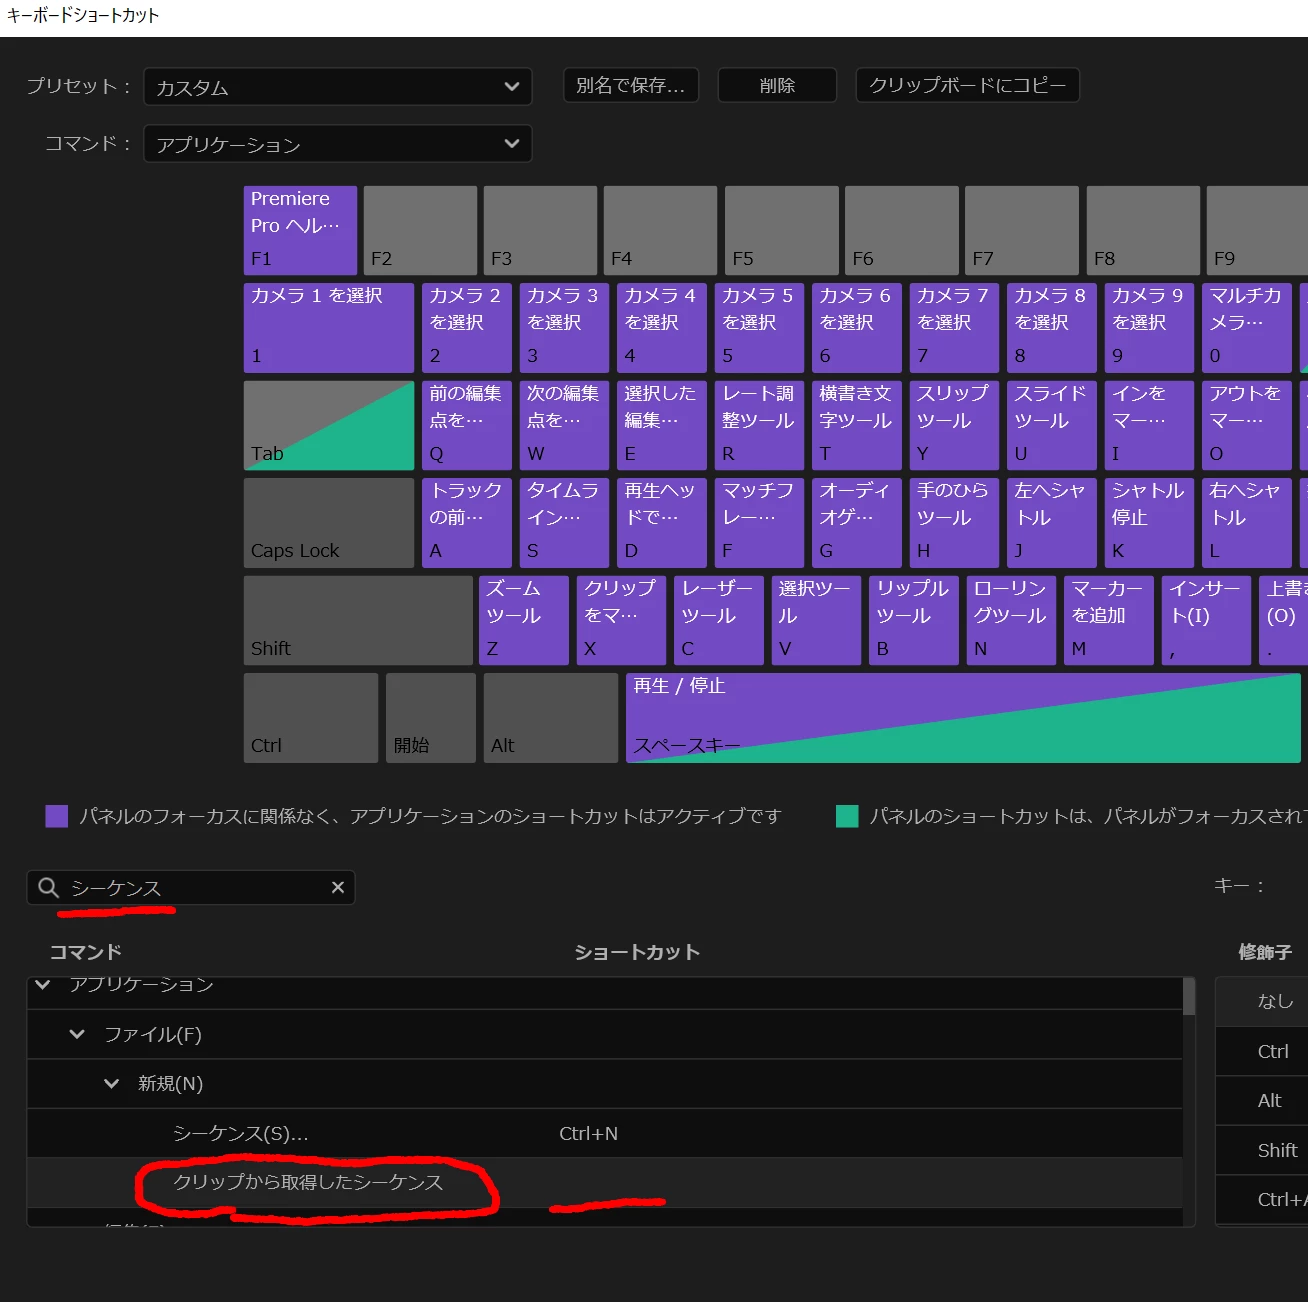Click the K key (シャトル停止)
Screen dimensions: 1308x1302
[1149, 522]
